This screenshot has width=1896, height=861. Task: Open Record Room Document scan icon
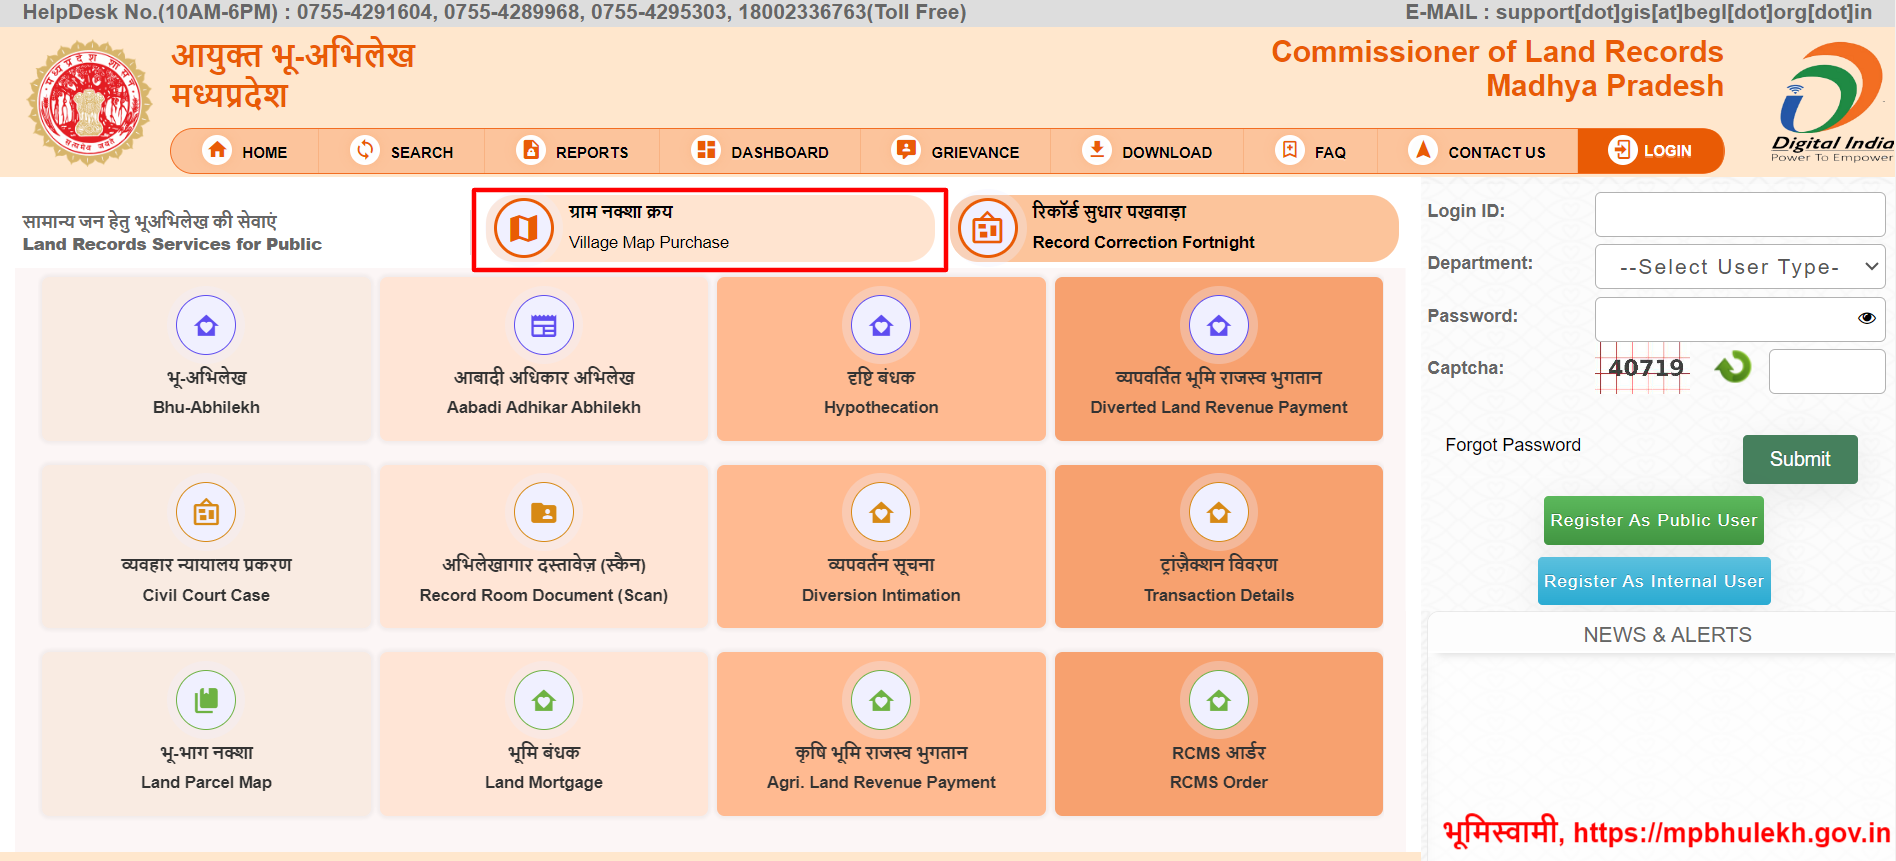pyautogui.click(x=543, y=513)
